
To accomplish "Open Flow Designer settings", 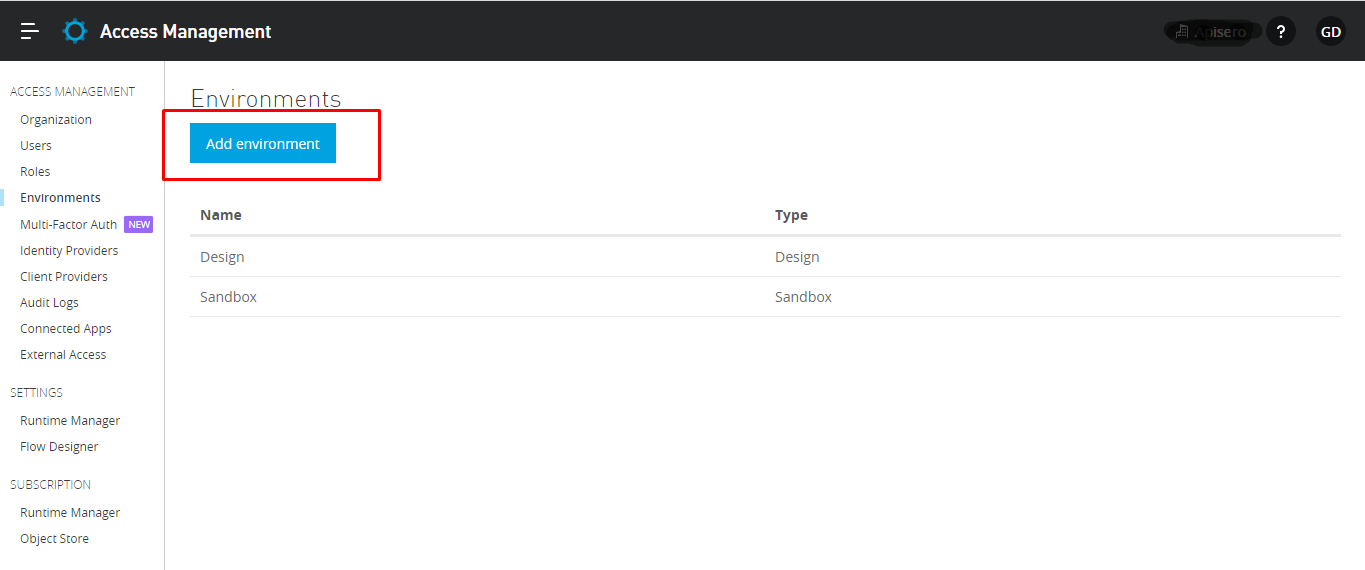I will click(59, 446).
